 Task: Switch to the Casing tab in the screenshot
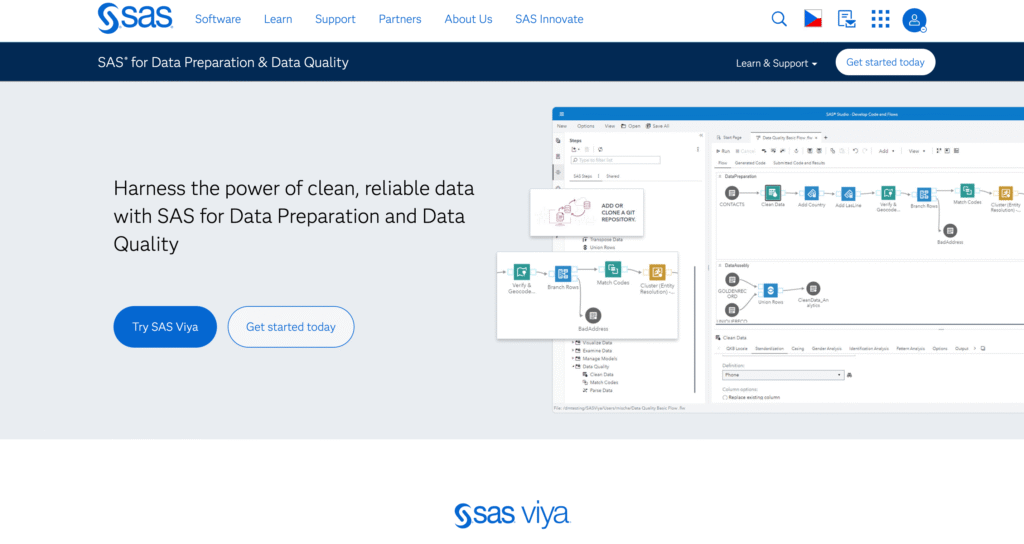[x=797, y=349]
